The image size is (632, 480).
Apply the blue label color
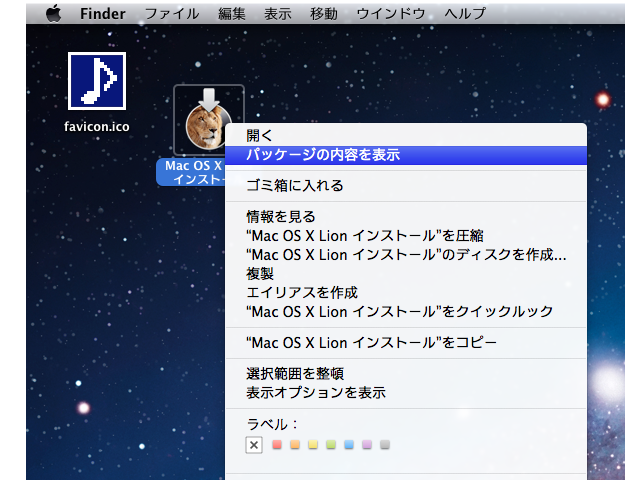pyautogui.click(x=349, y=445)
